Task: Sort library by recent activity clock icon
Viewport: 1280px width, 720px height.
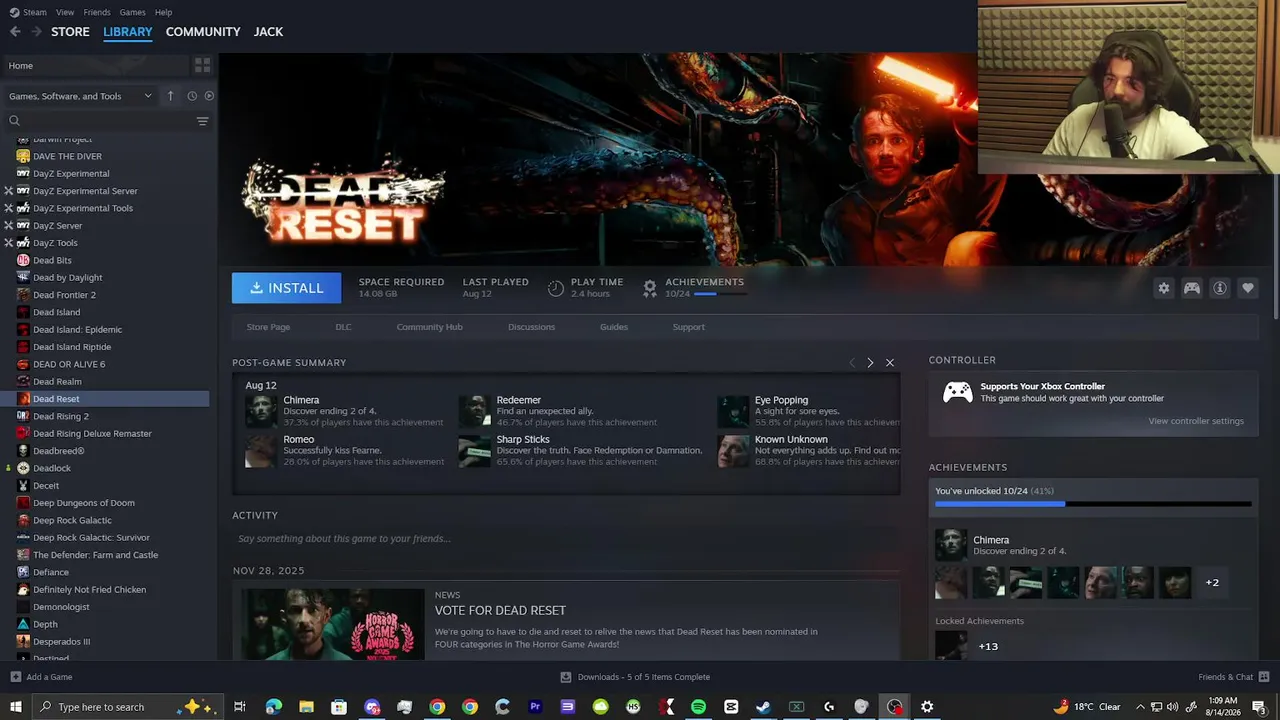Action: point(192,96)
